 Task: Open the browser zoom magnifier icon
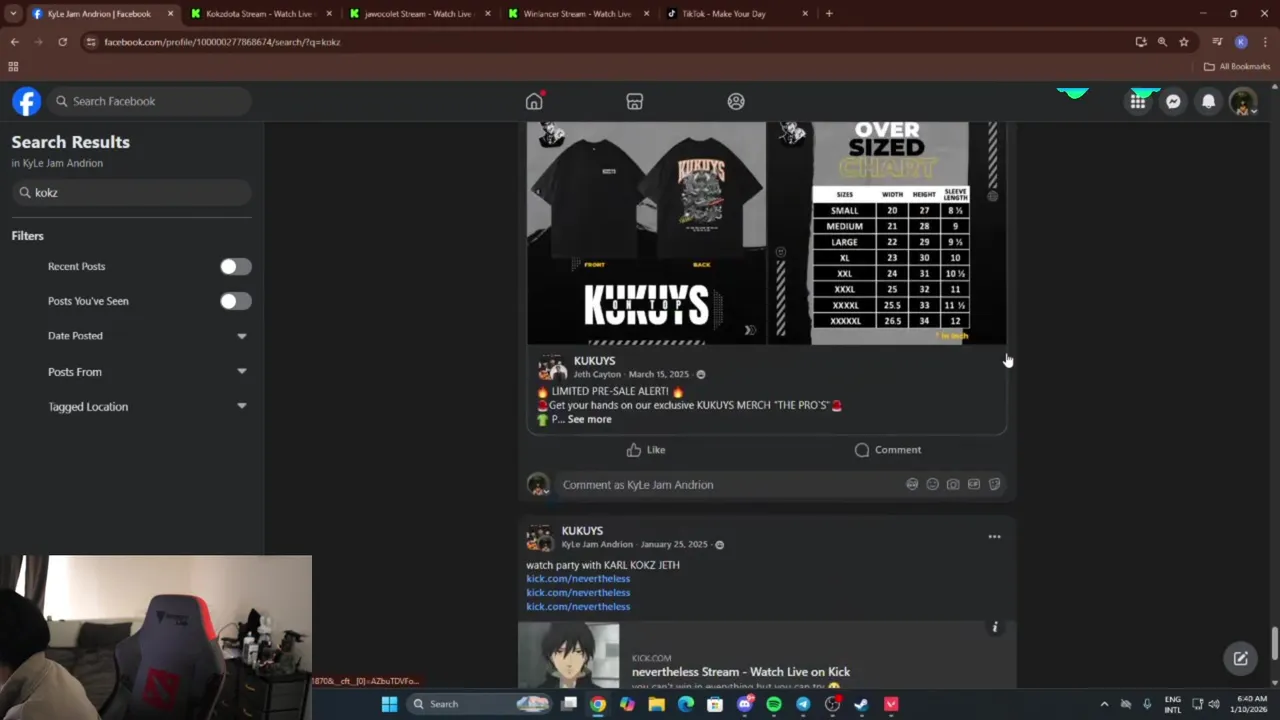tap(1162, 42)
